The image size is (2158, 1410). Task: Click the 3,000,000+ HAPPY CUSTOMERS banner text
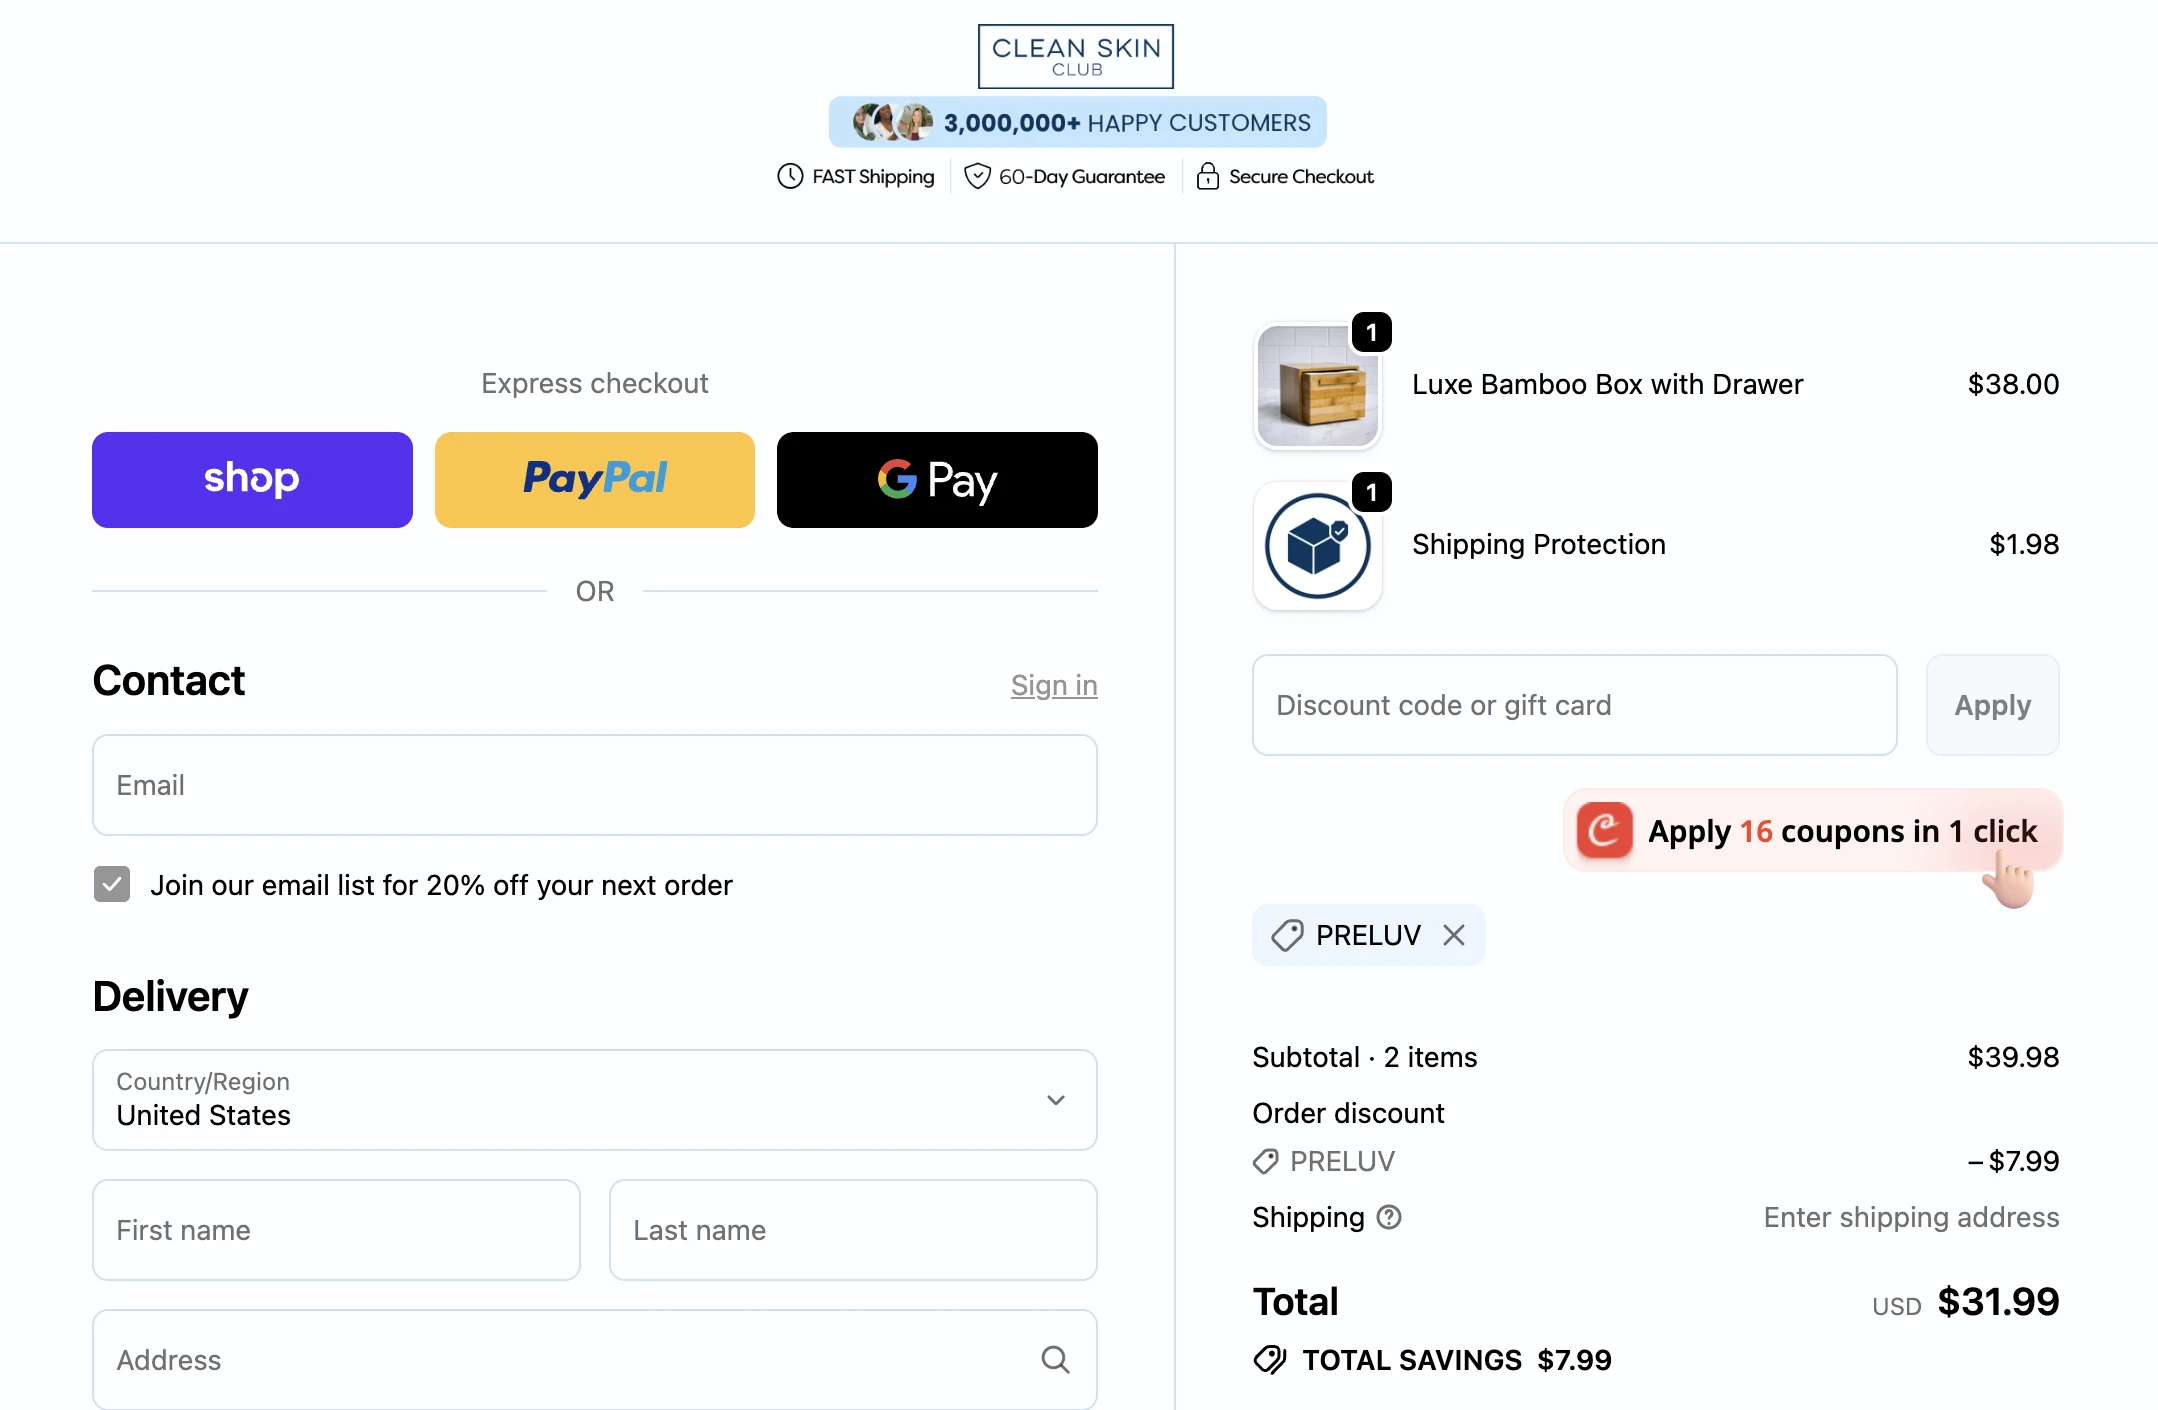[x=1127, y=122]
